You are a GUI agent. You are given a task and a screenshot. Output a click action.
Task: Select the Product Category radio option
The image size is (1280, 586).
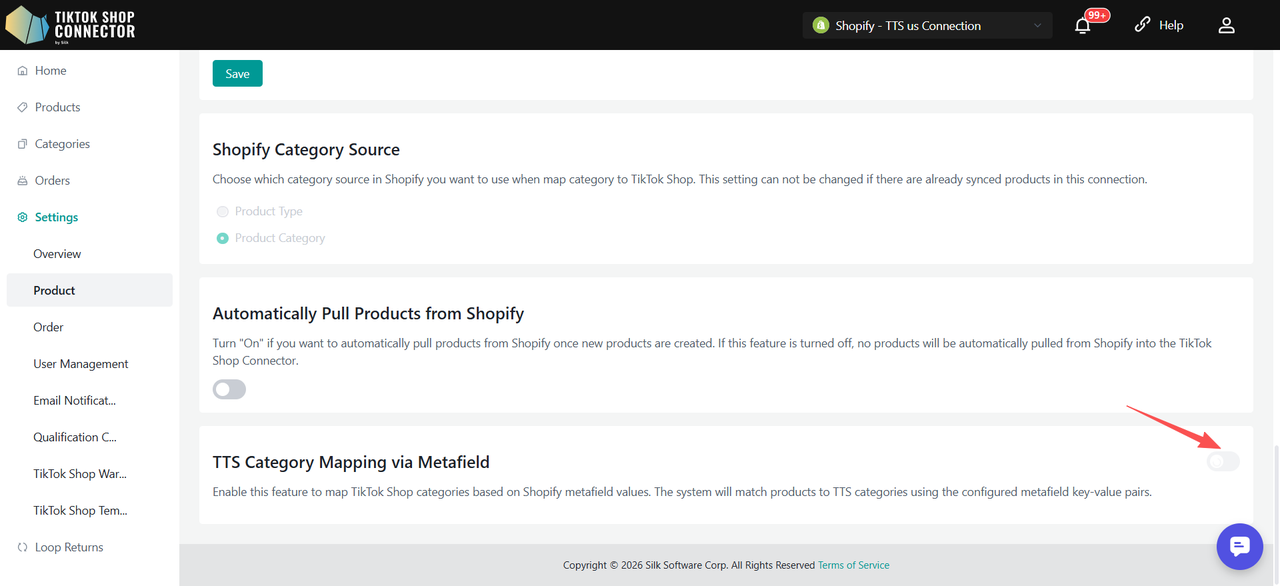click(223, 238)
